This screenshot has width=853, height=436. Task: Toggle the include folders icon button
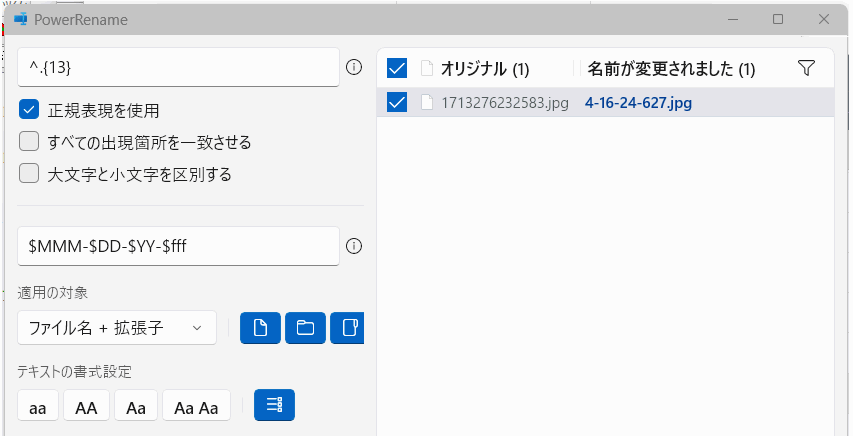[x=305, y=328]
